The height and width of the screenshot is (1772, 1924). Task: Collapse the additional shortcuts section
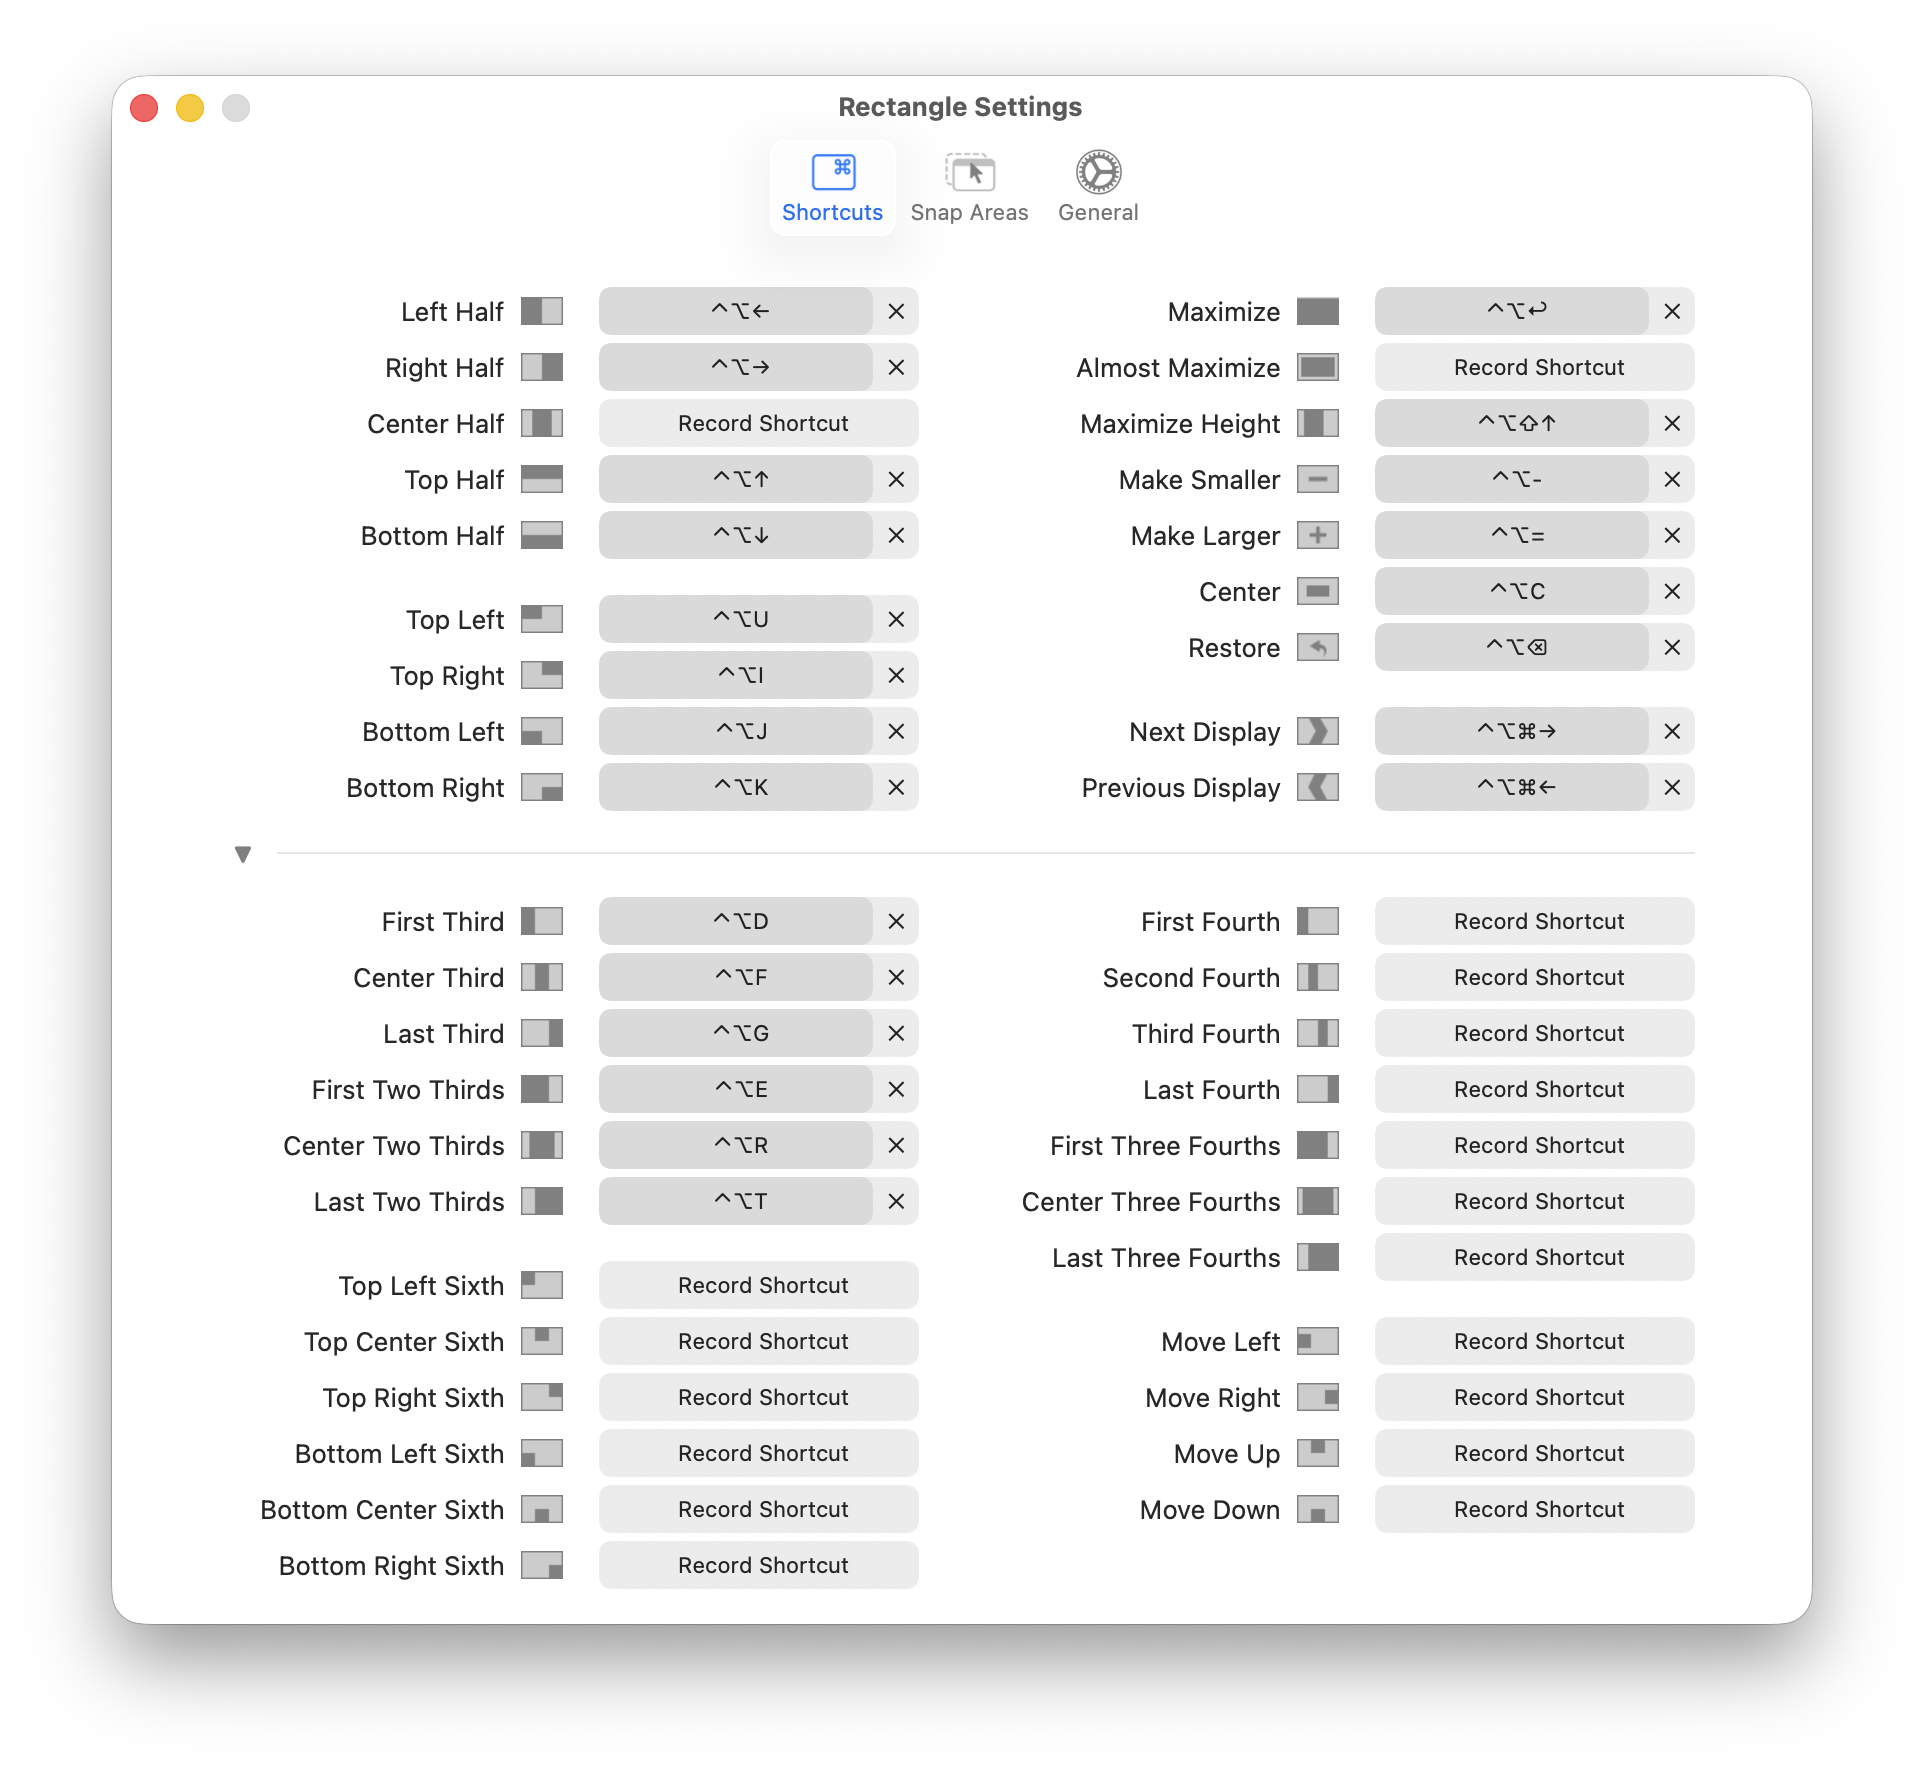tap(242, 853)
